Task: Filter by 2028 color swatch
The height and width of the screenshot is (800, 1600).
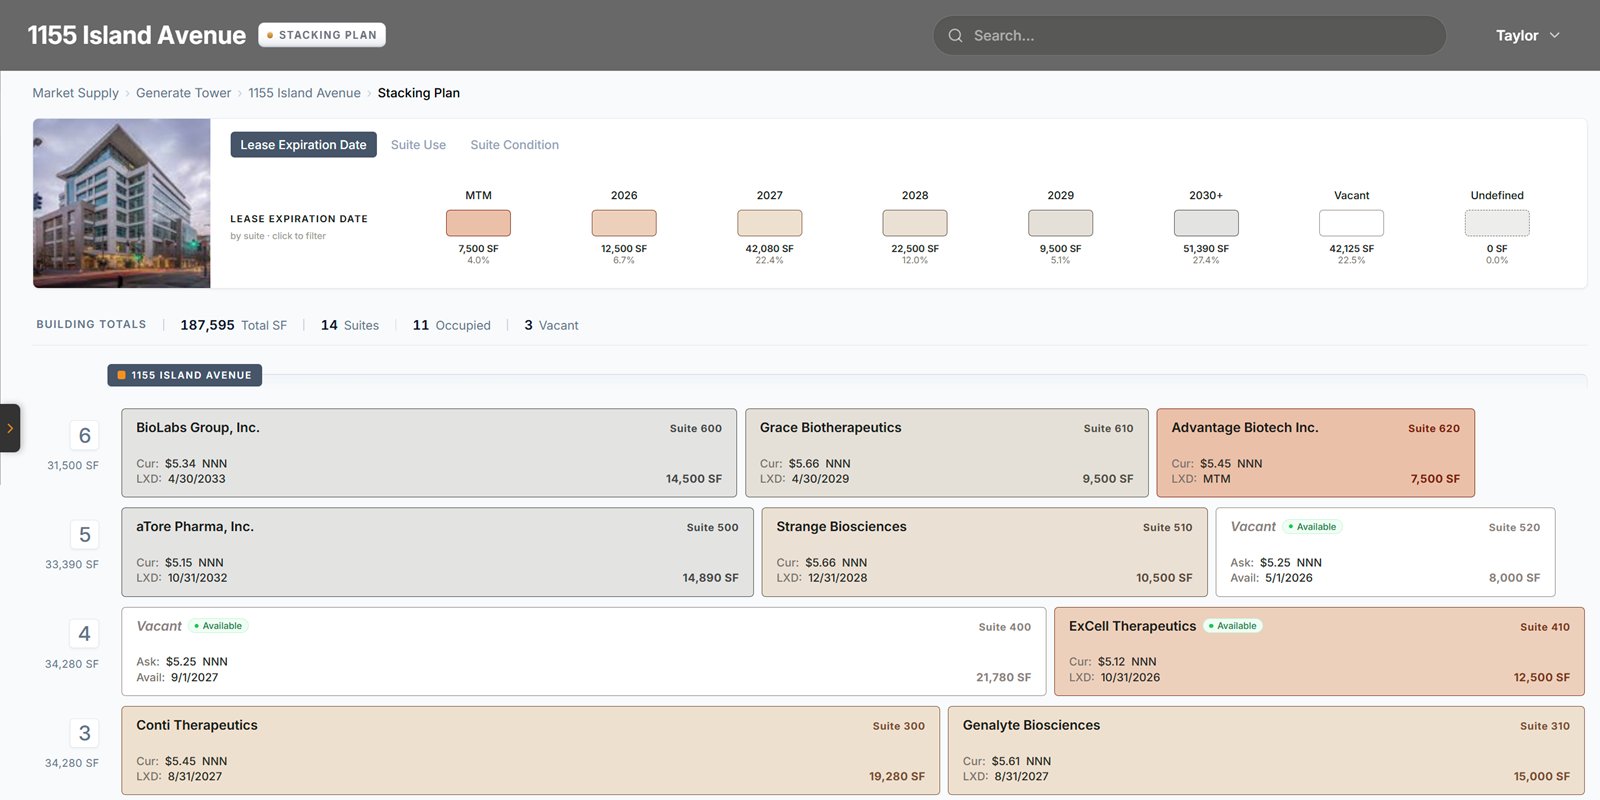Action: 915,223
